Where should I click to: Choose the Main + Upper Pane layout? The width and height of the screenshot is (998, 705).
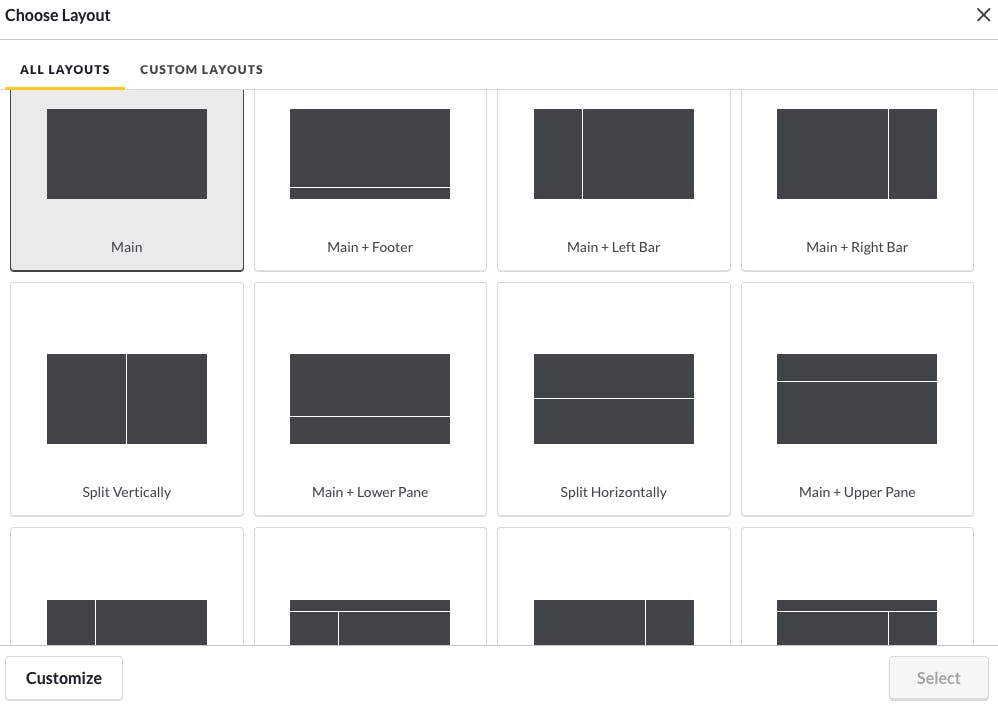(857, 399)
